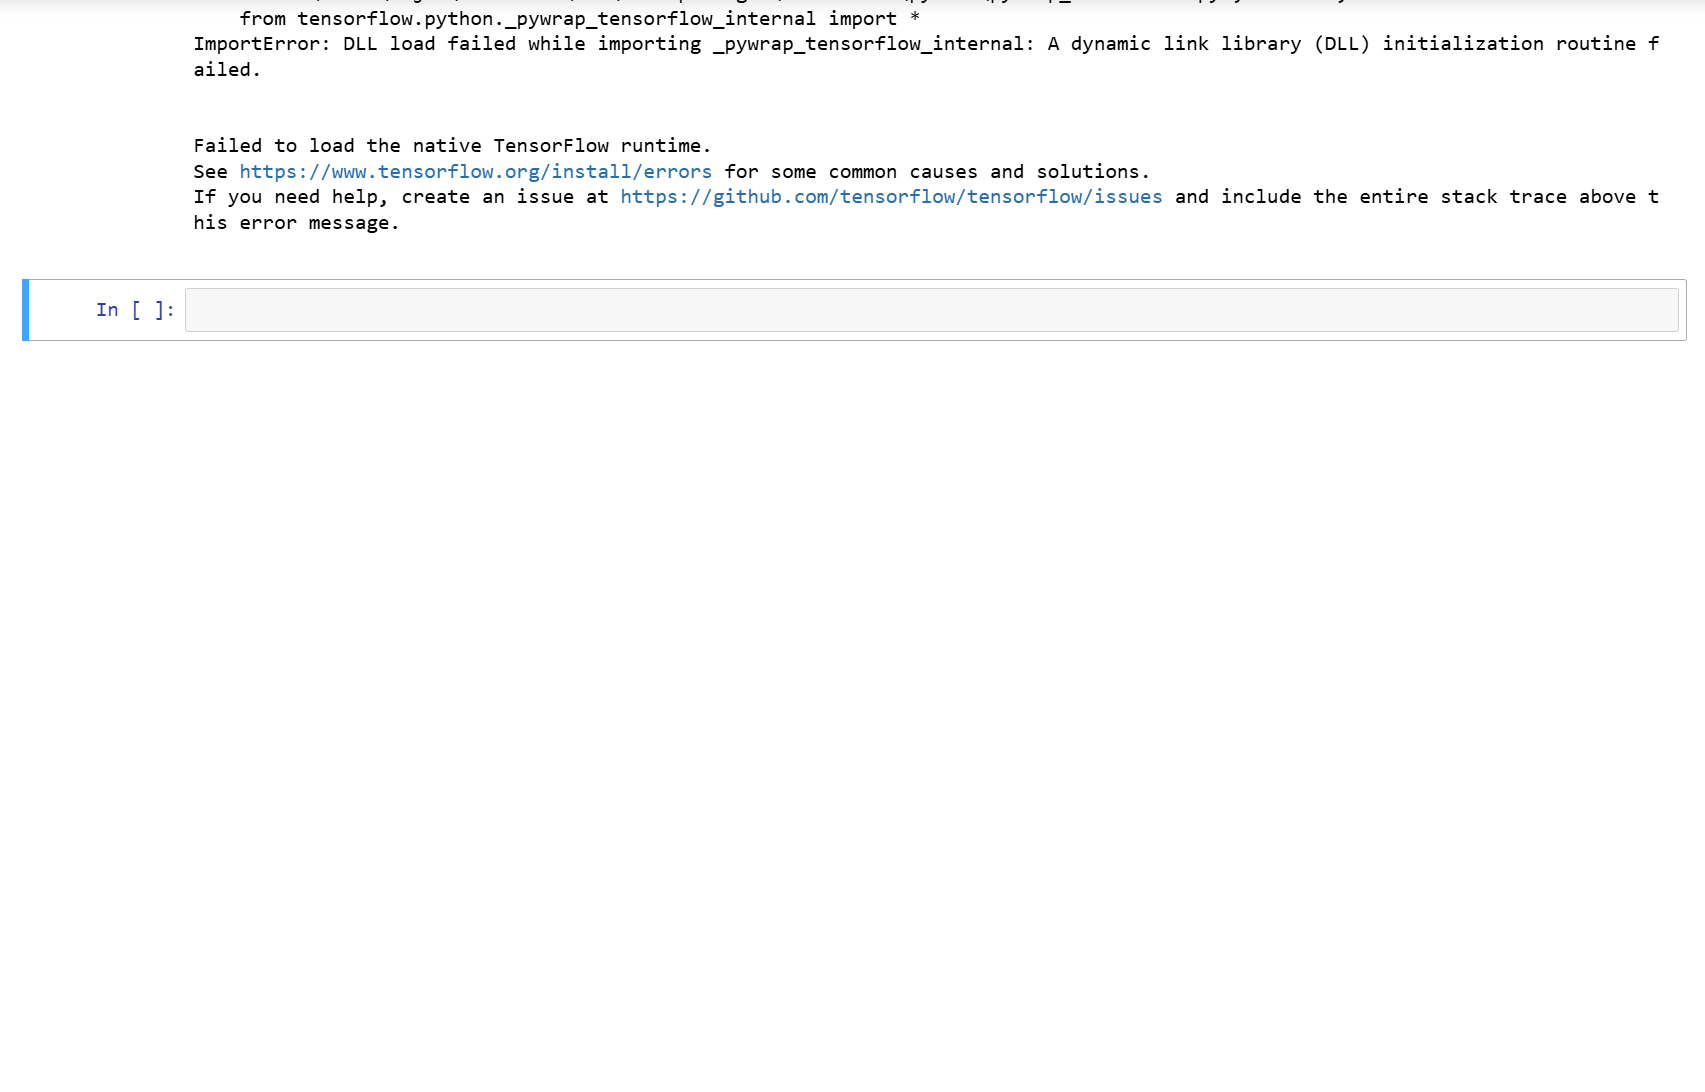Click the "If you need help" text

pos(290,197)
